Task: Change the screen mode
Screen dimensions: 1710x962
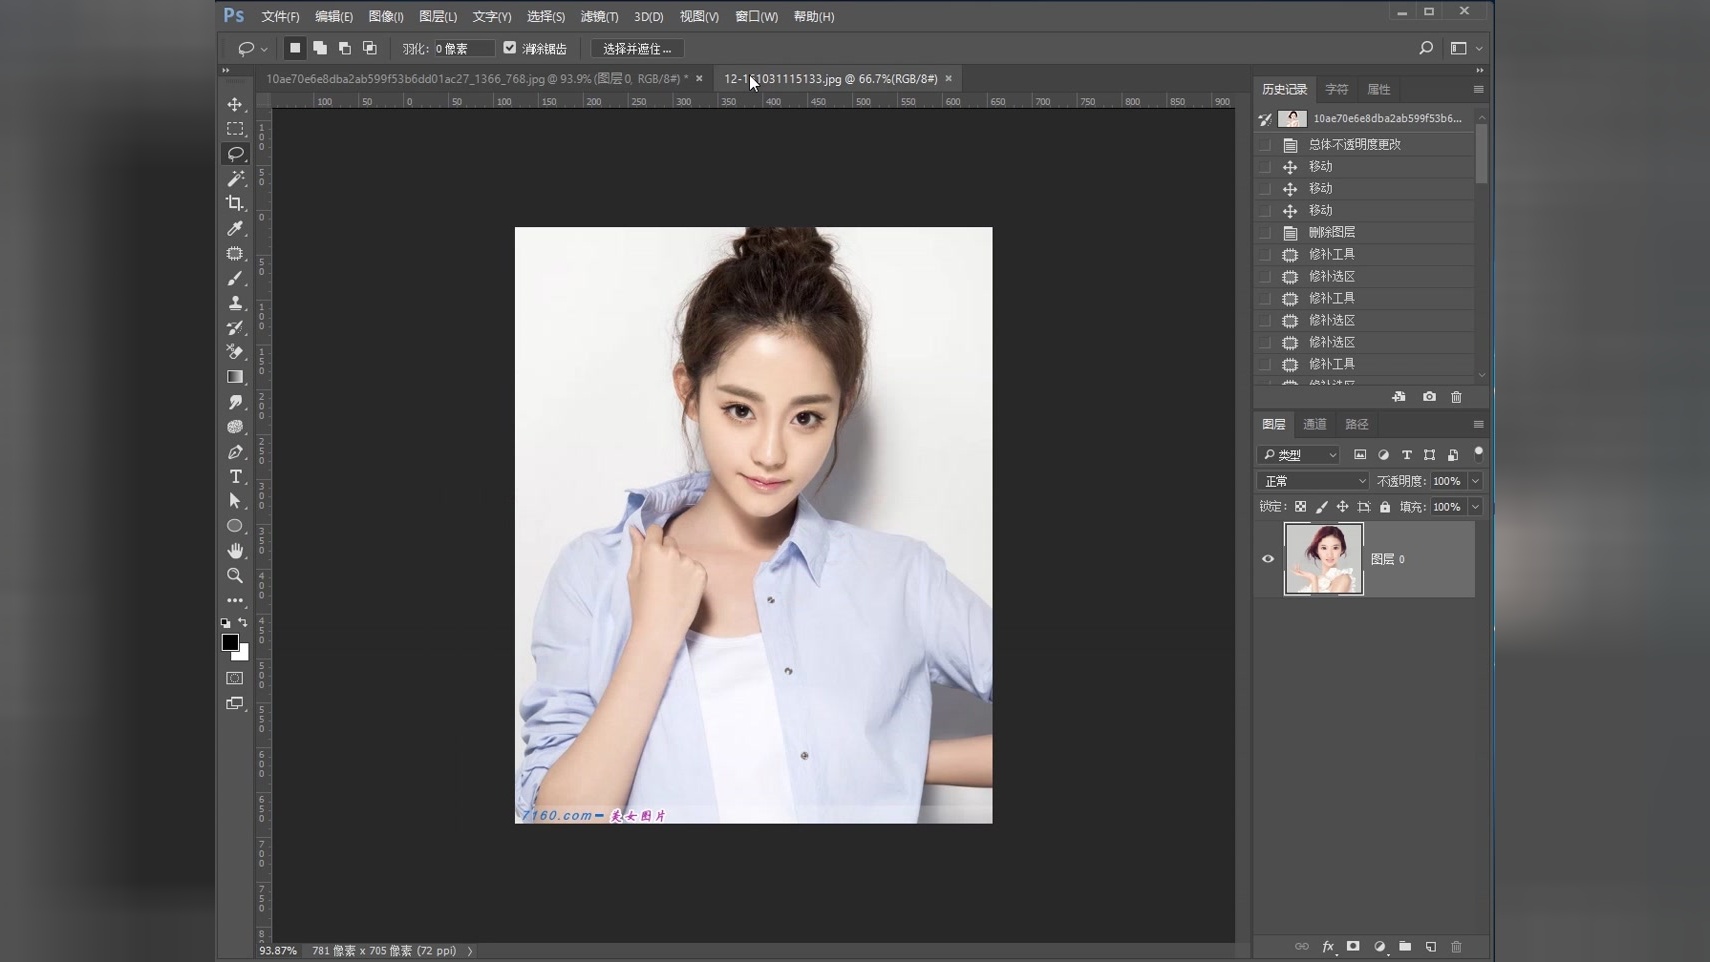Action: point(235,704)
